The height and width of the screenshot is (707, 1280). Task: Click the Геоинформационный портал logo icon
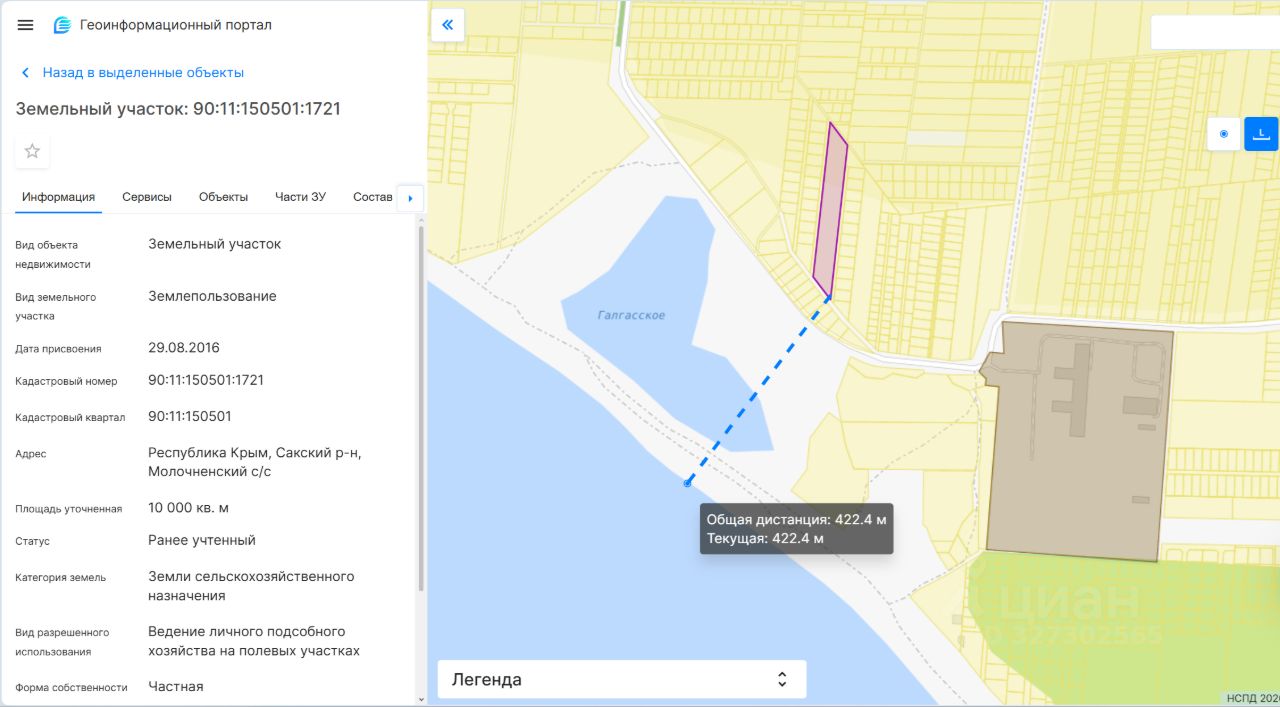62,25
